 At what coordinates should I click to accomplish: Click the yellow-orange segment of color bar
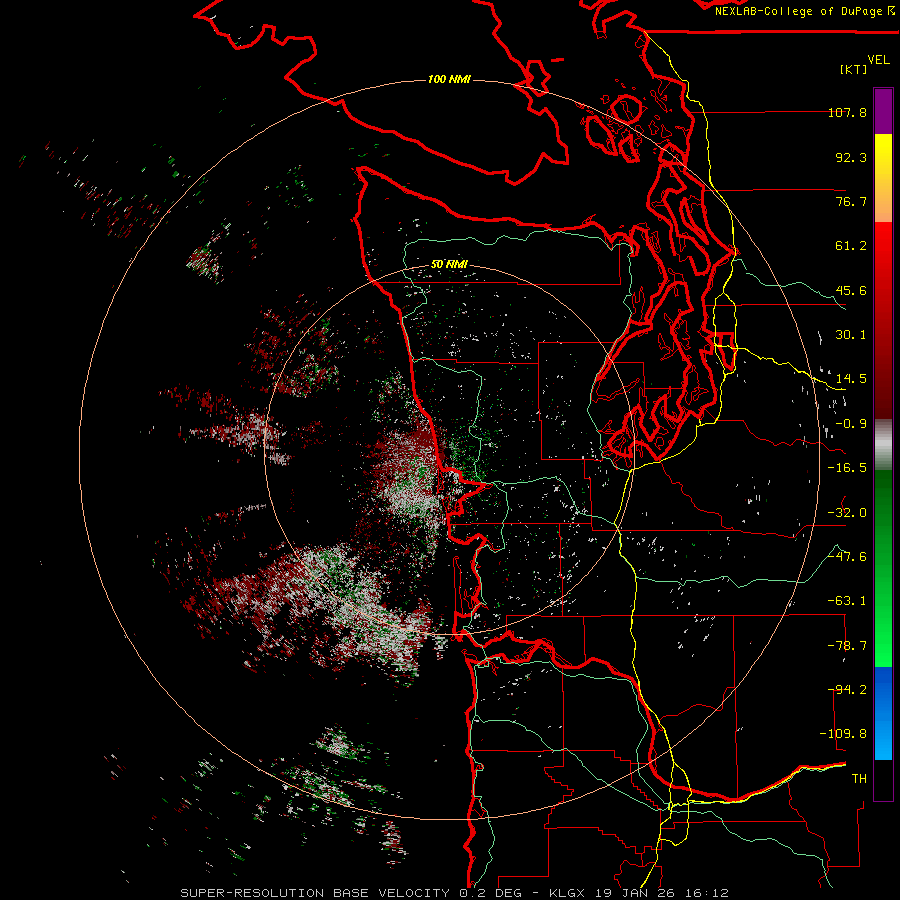coord(883,178)
